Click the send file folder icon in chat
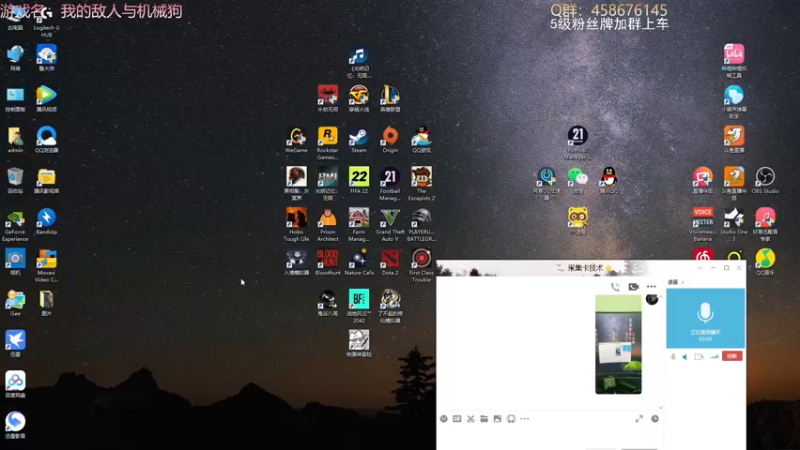This screenshot has height=450, width=800. pyautogui.click(x=484, y=419)
